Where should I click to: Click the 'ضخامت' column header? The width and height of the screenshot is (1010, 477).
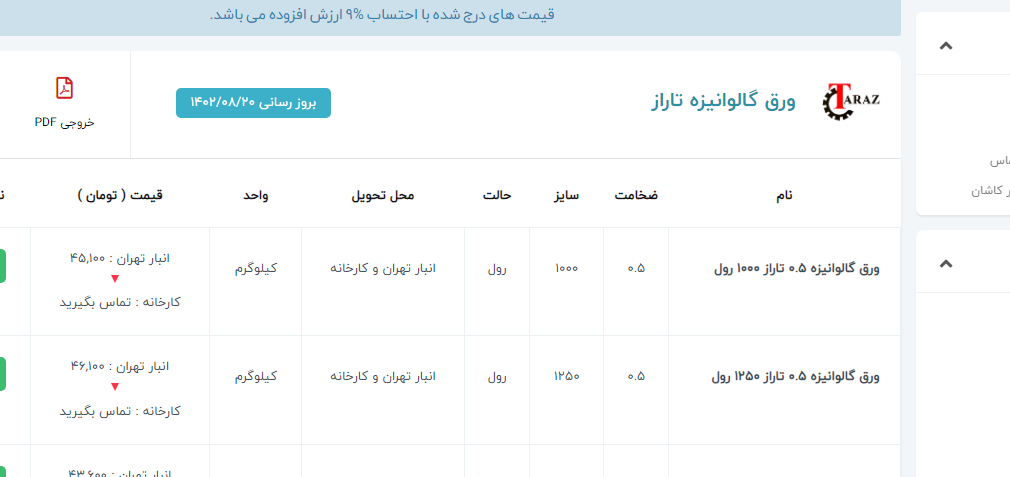point(636,195)
